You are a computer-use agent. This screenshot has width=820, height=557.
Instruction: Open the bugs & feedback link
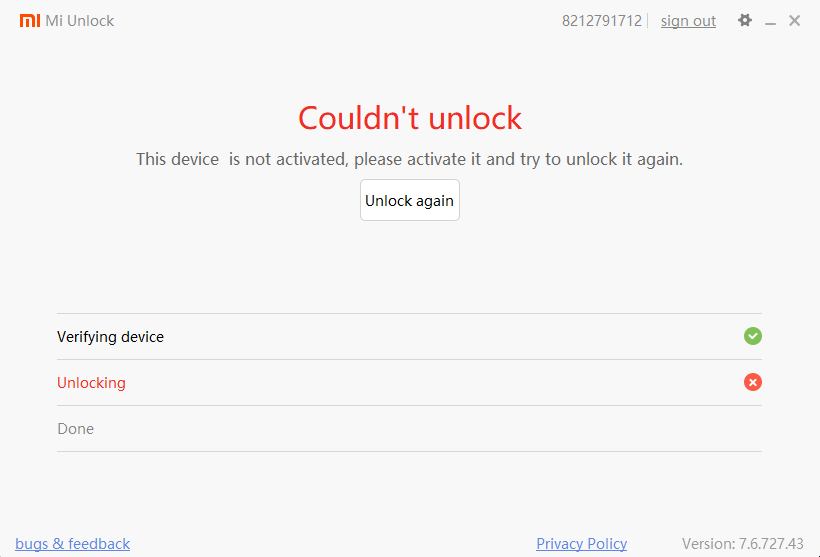[x=73, y=544]
